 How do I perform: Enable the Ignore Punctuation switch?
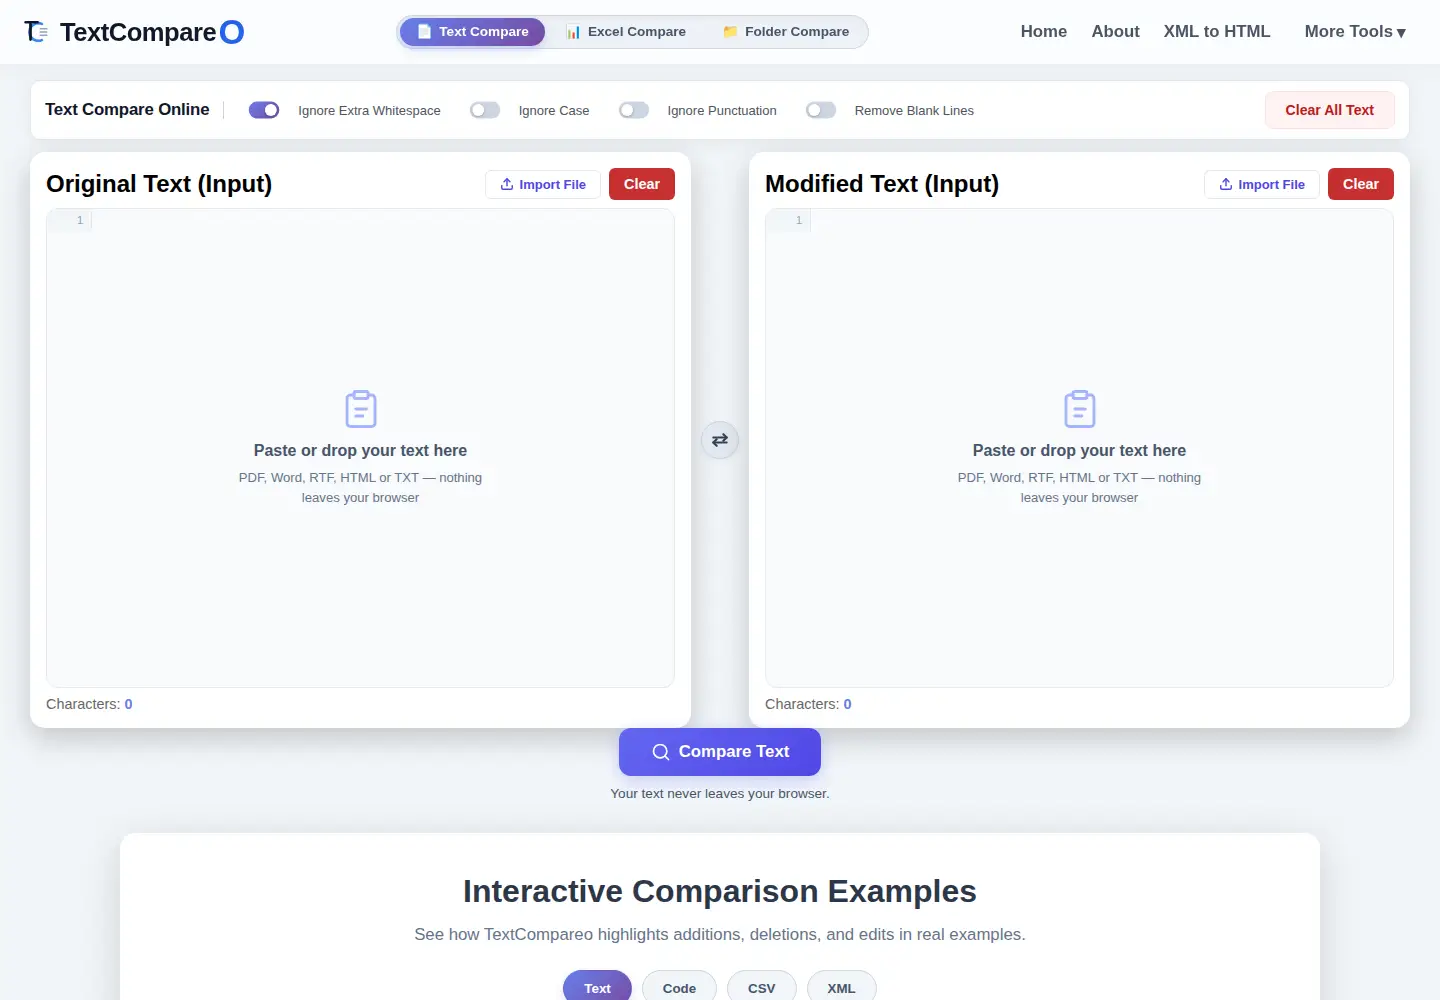(x=634, y=110)
